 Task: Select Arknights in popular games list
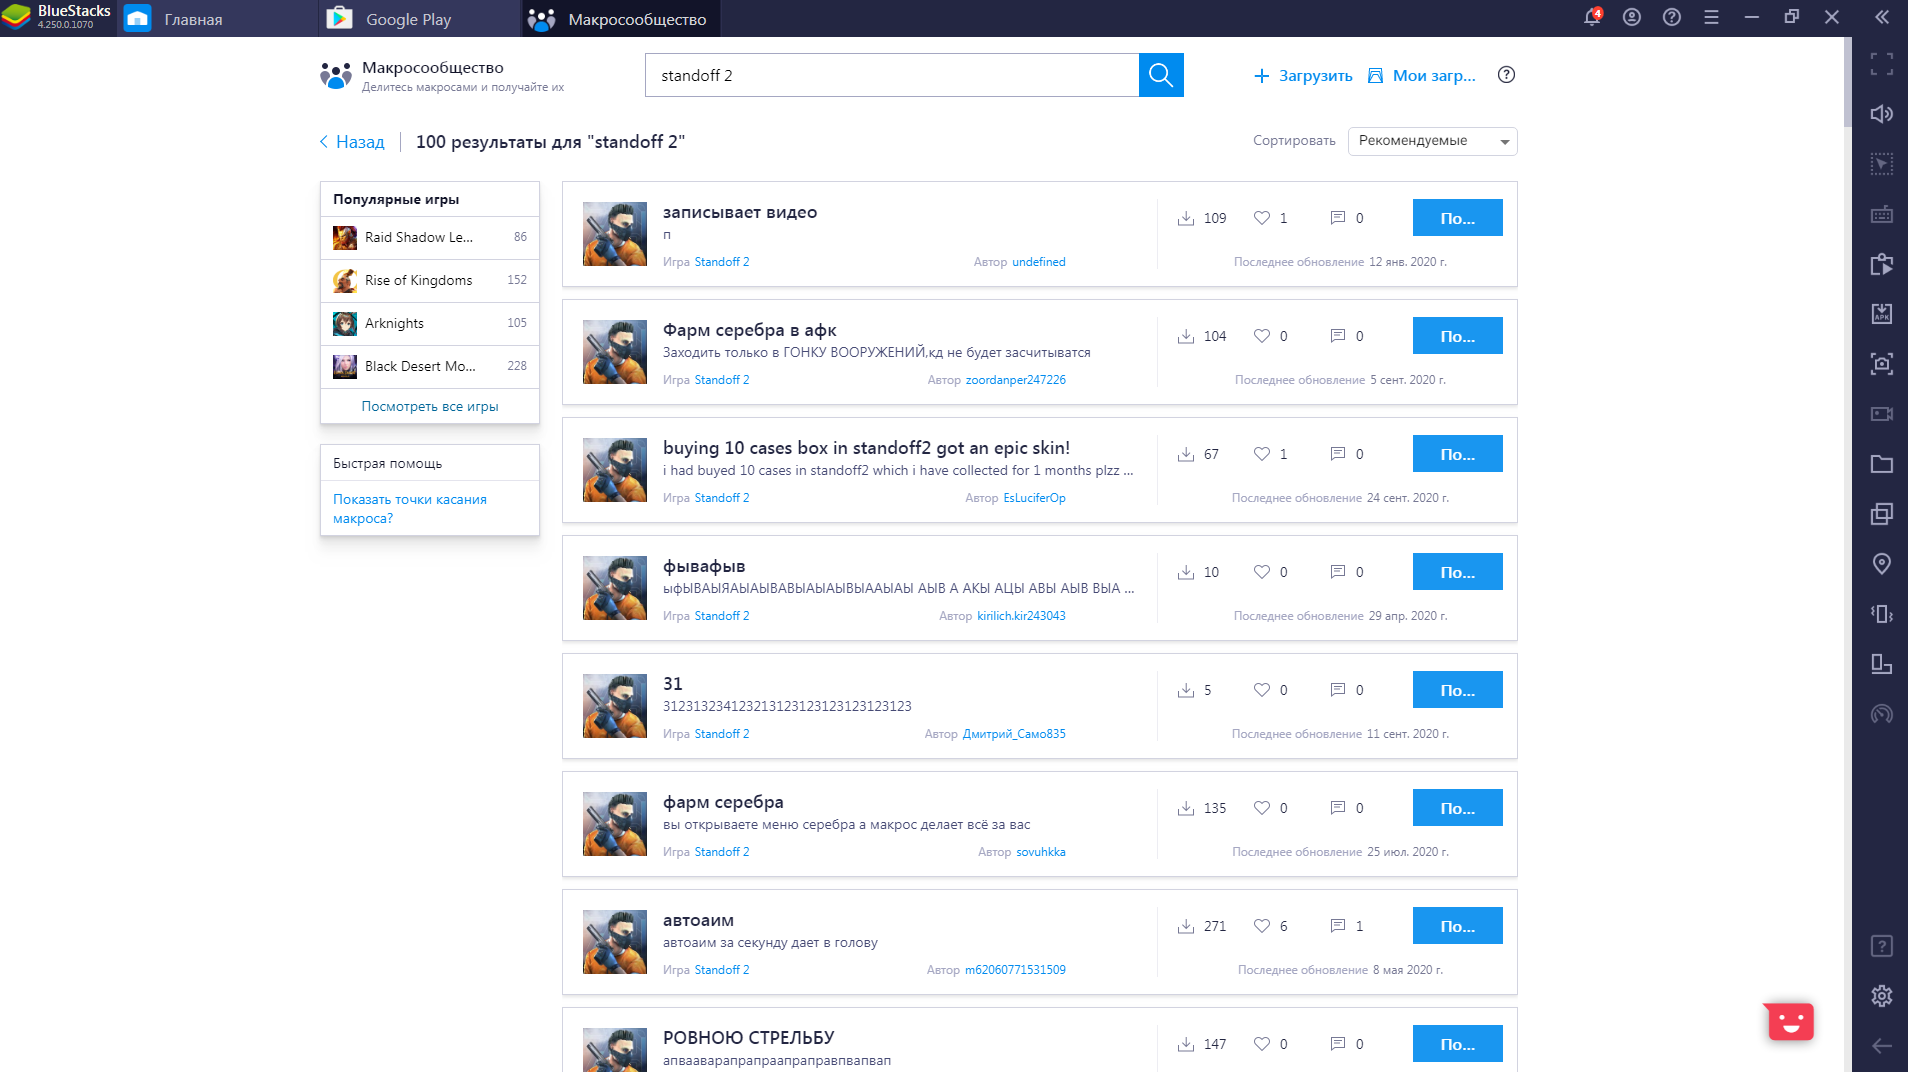[x=430, y=324]
